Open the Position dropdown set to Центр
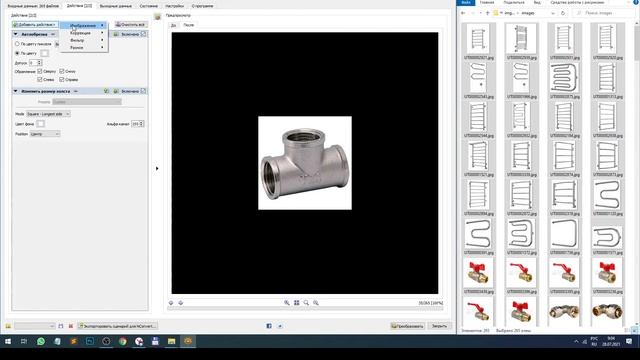The image size is (640, 360). tap(45, 134)
